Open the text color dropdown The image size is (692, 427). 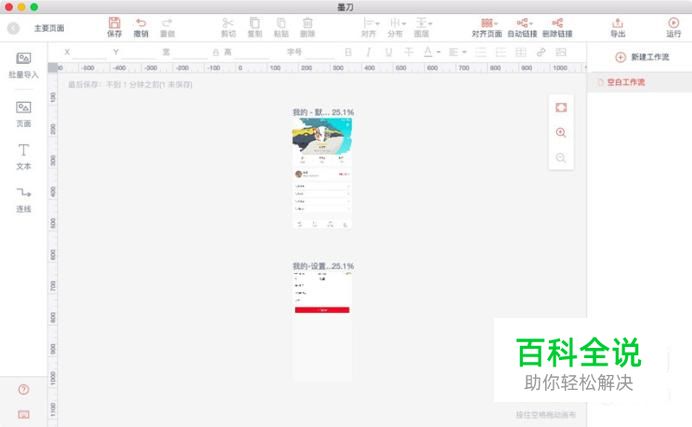(432, 52)
